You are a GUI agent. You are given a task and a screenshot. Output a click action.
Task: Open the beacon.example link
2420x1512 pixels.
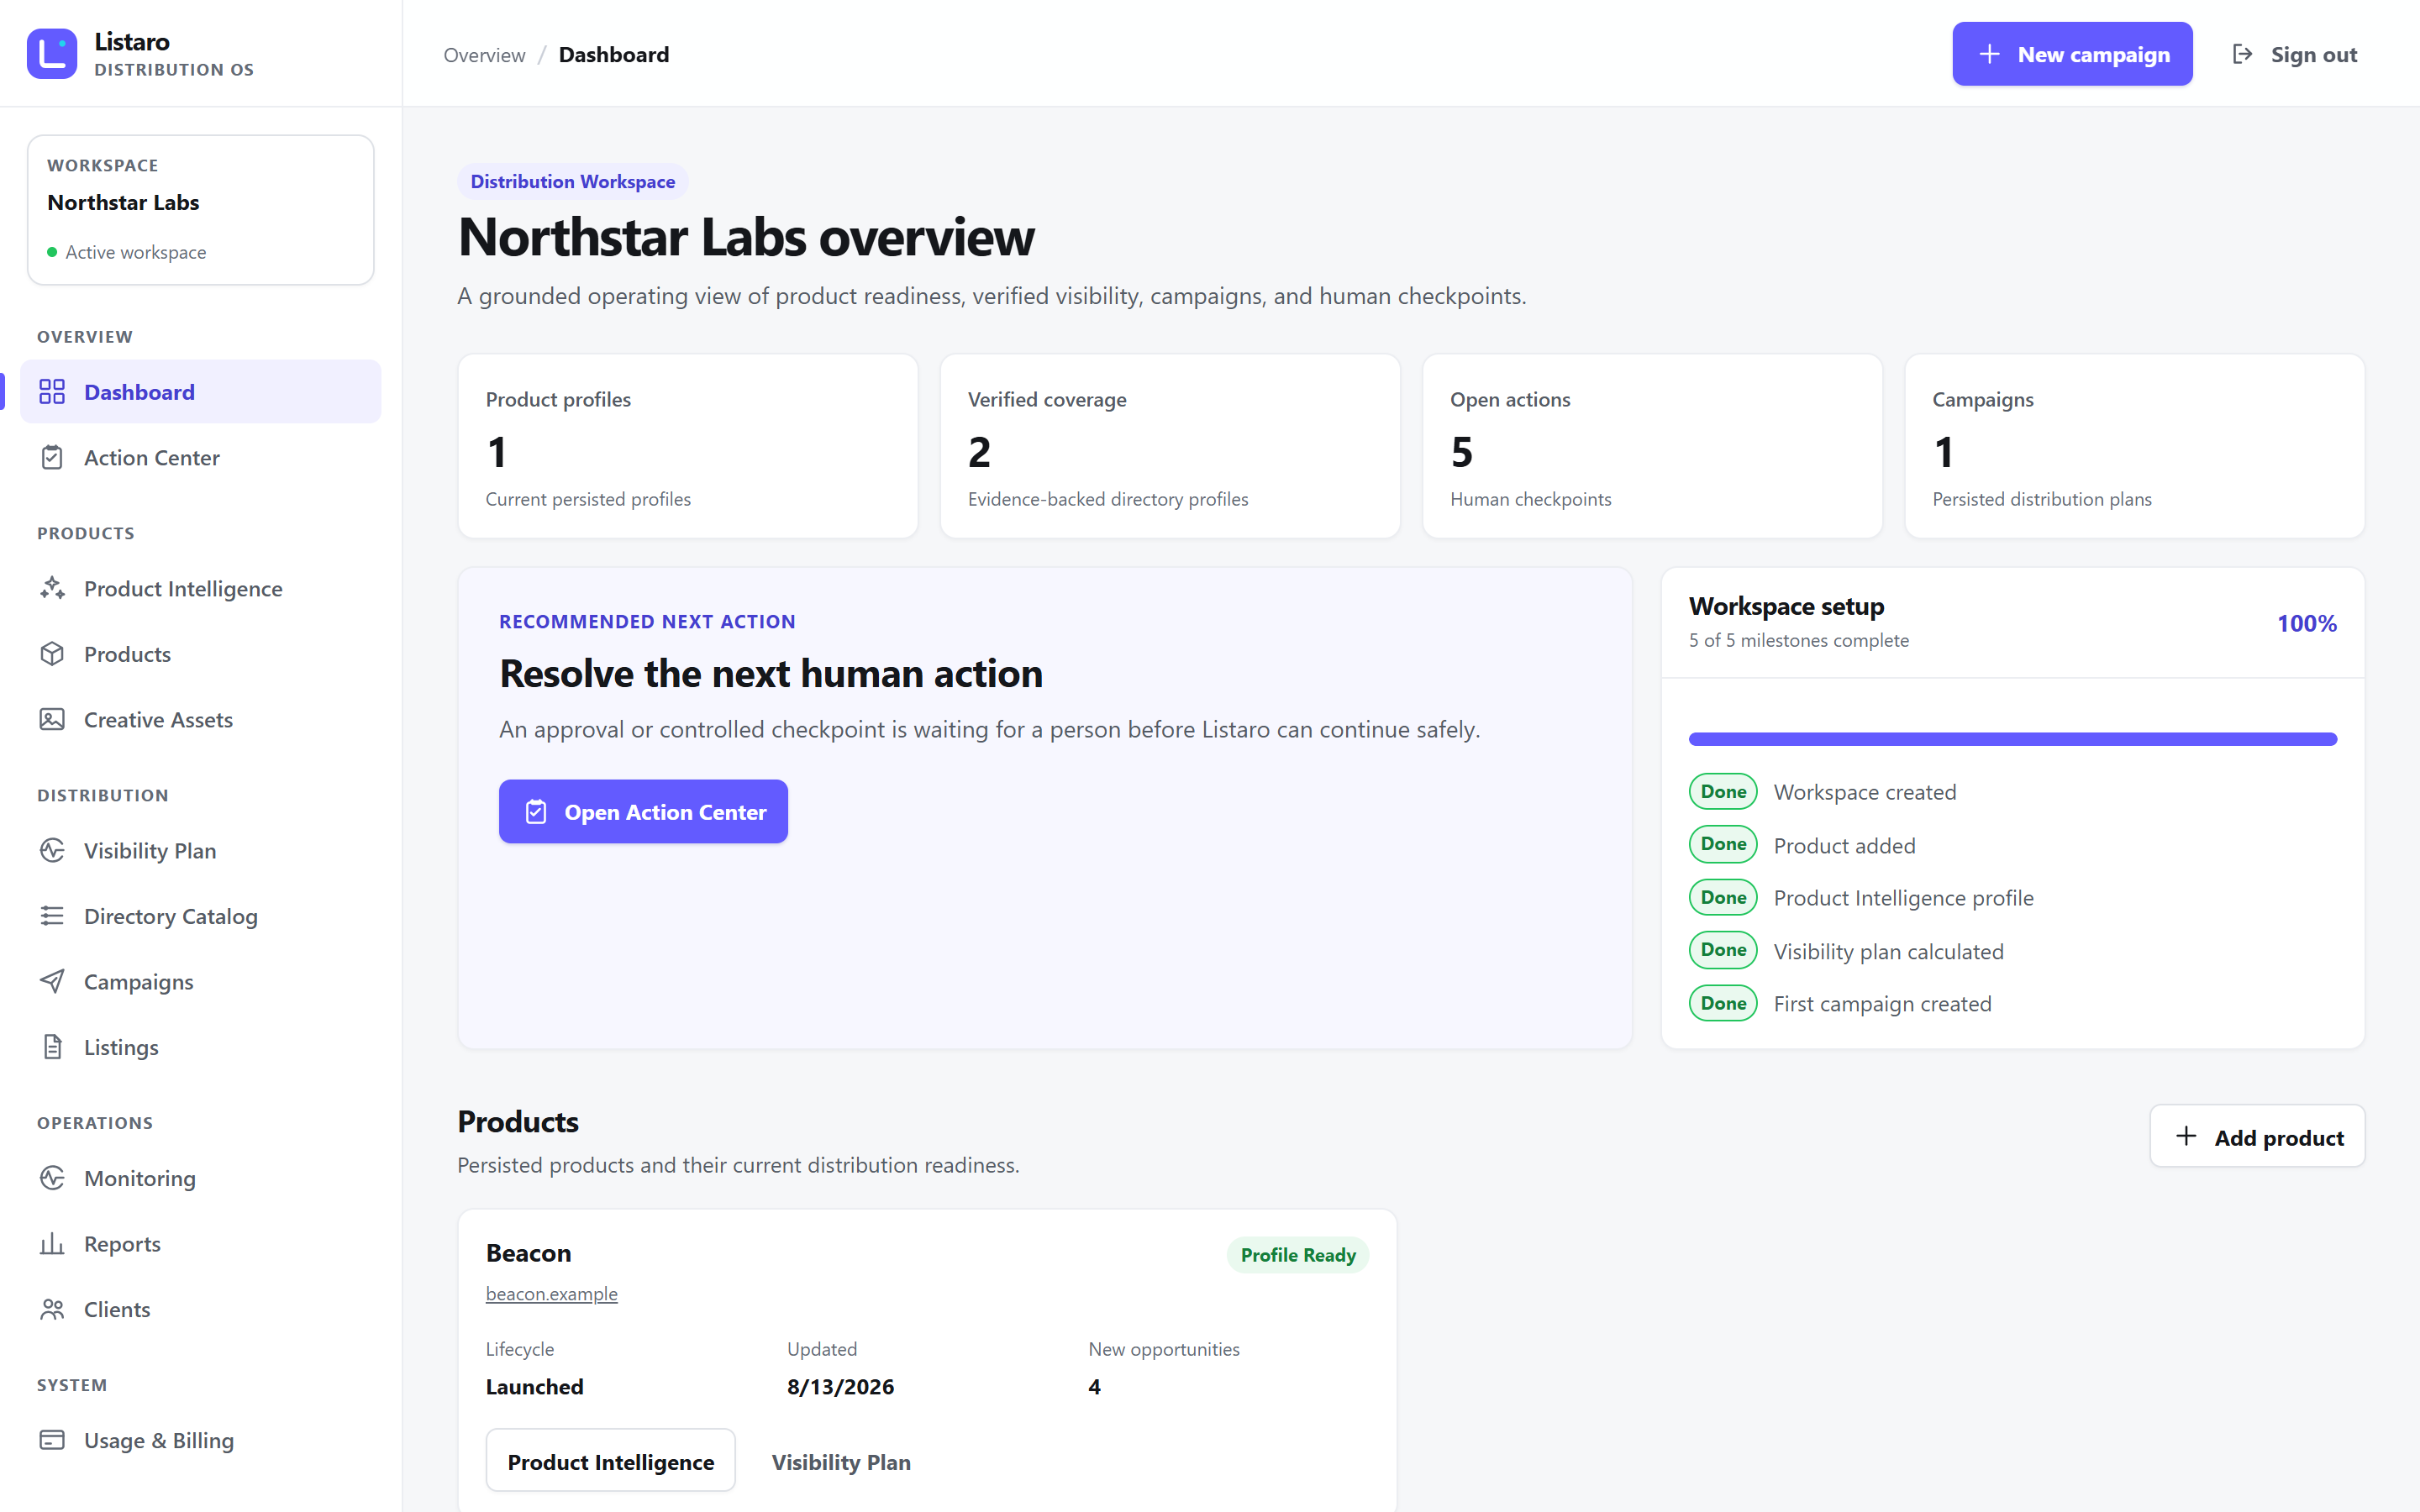click(552, 1293)
